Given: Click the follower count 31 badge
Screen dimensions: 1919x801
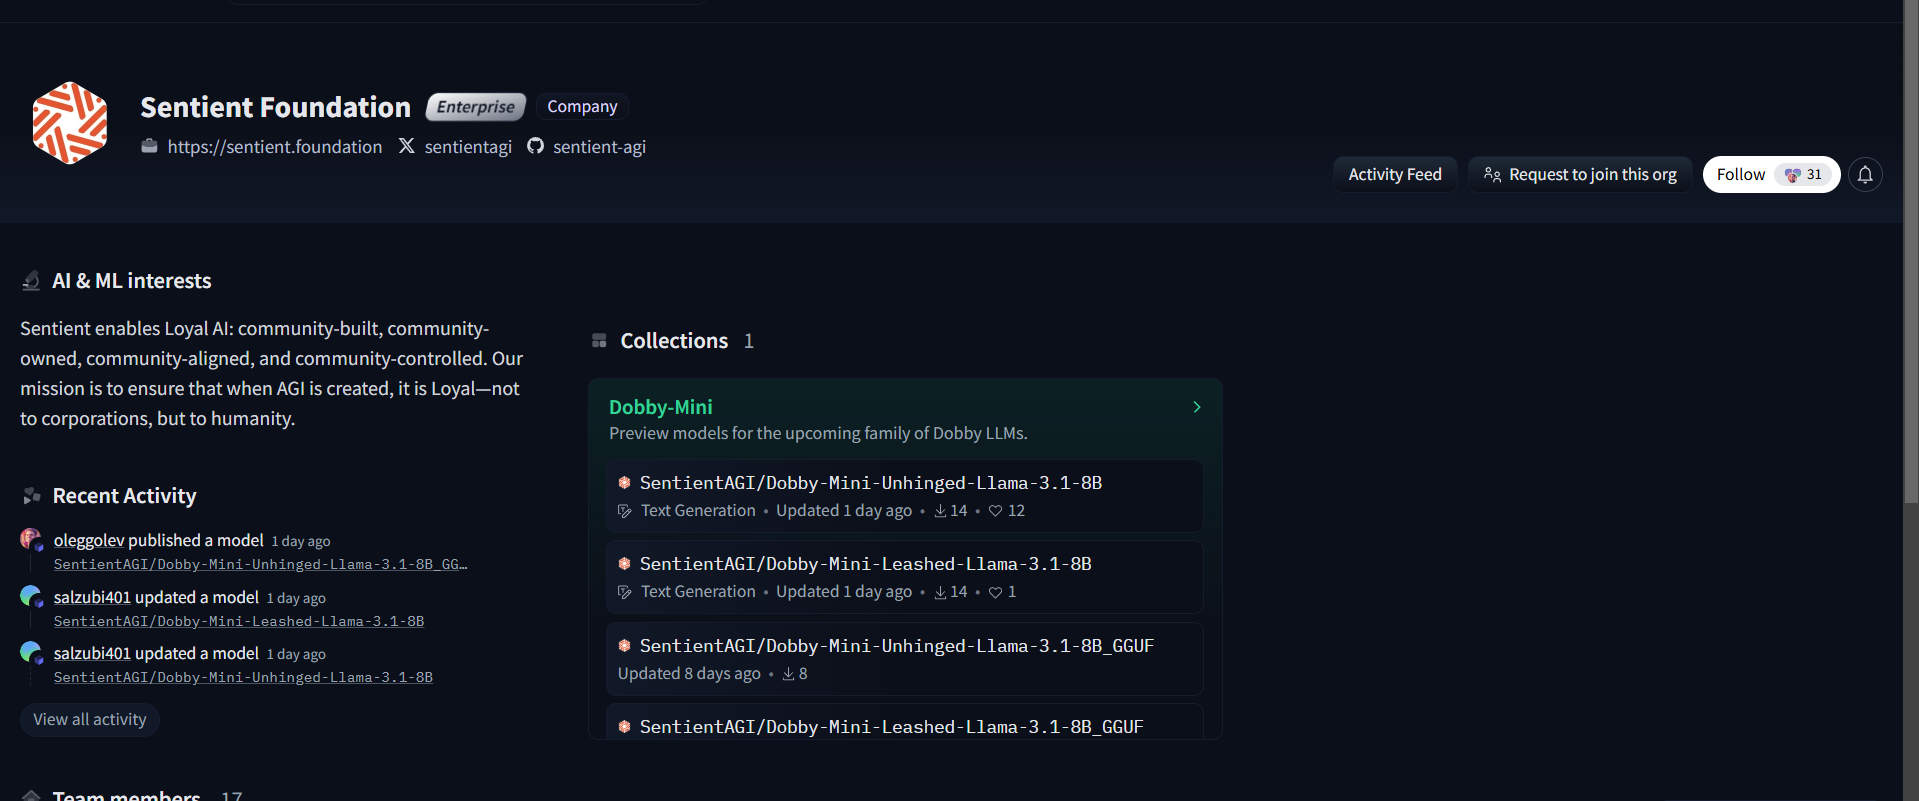Looking at the screenshot, I should click(1804, 175).
